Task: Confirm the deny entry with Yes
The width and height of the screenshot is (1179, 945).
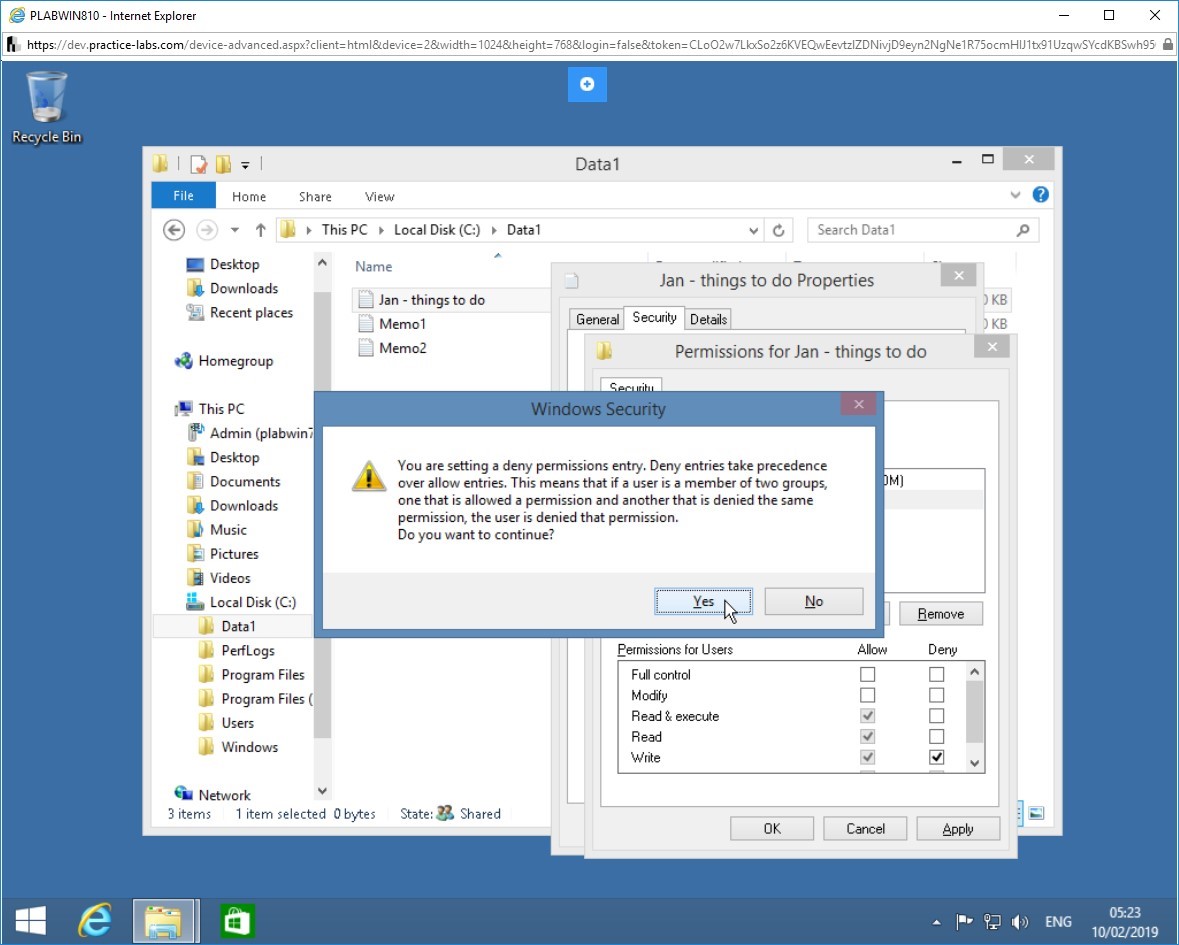Action: (x=703, y=601)
